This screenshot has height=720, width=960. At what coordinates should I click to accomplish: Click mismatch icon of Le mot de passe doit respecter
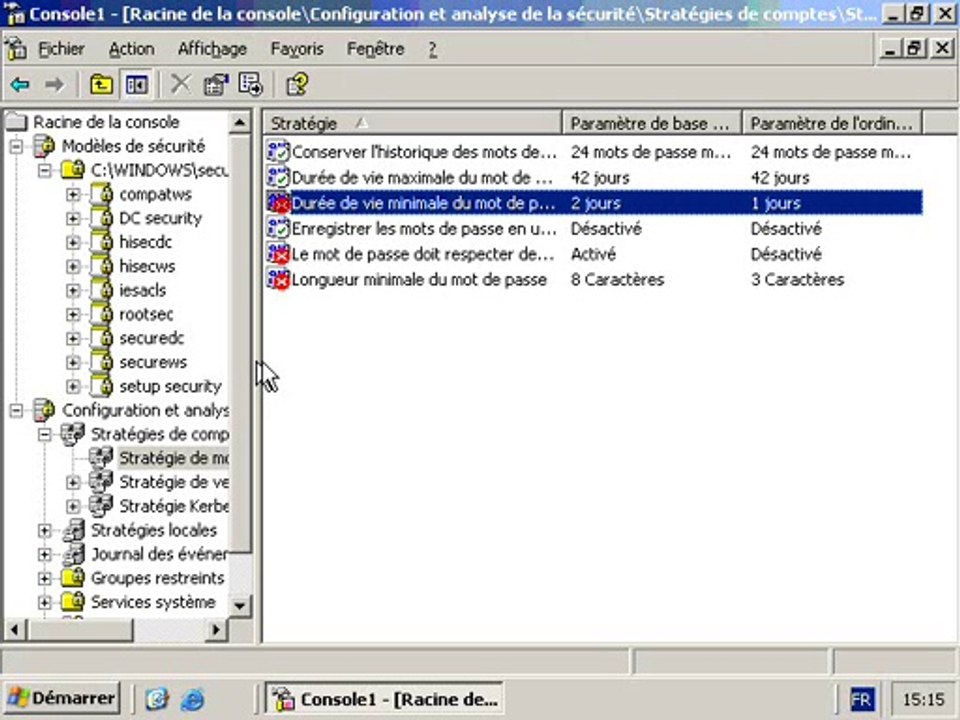[x=279, y=254]
